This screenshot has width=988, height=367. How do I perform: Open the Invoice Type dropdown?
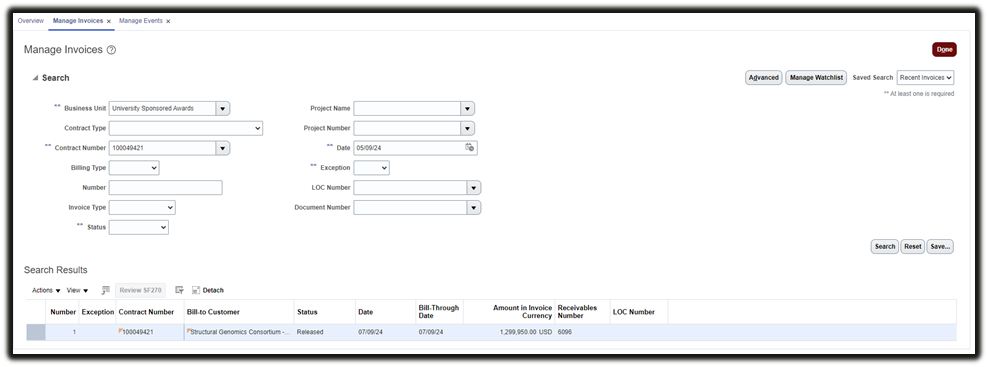142,207
